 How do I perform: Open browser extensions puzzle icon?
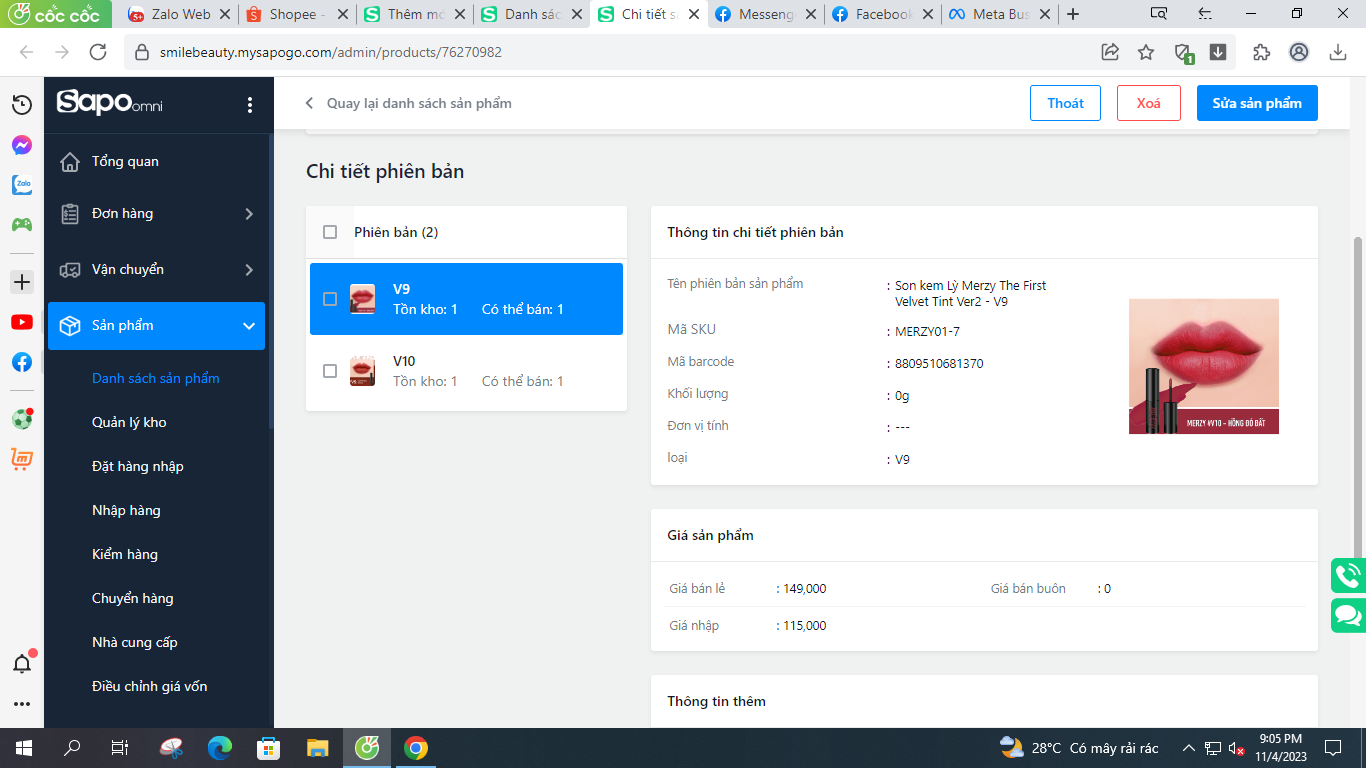(1261, 52)
